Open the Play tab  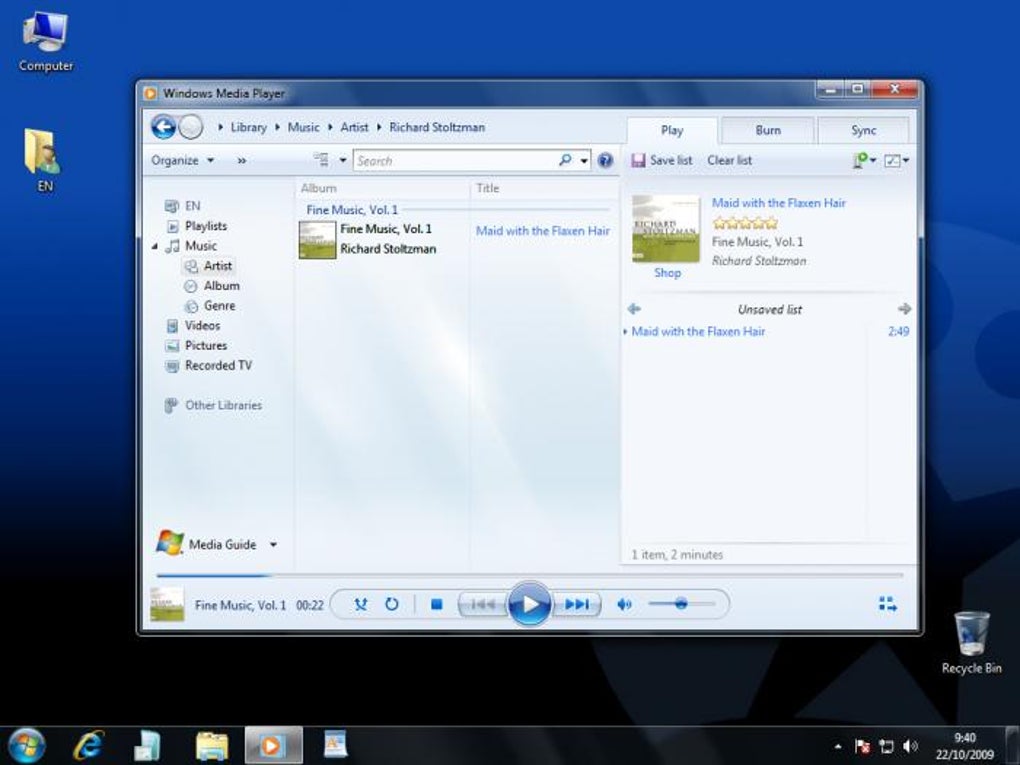pyautogui.click(x=672, y=131)
